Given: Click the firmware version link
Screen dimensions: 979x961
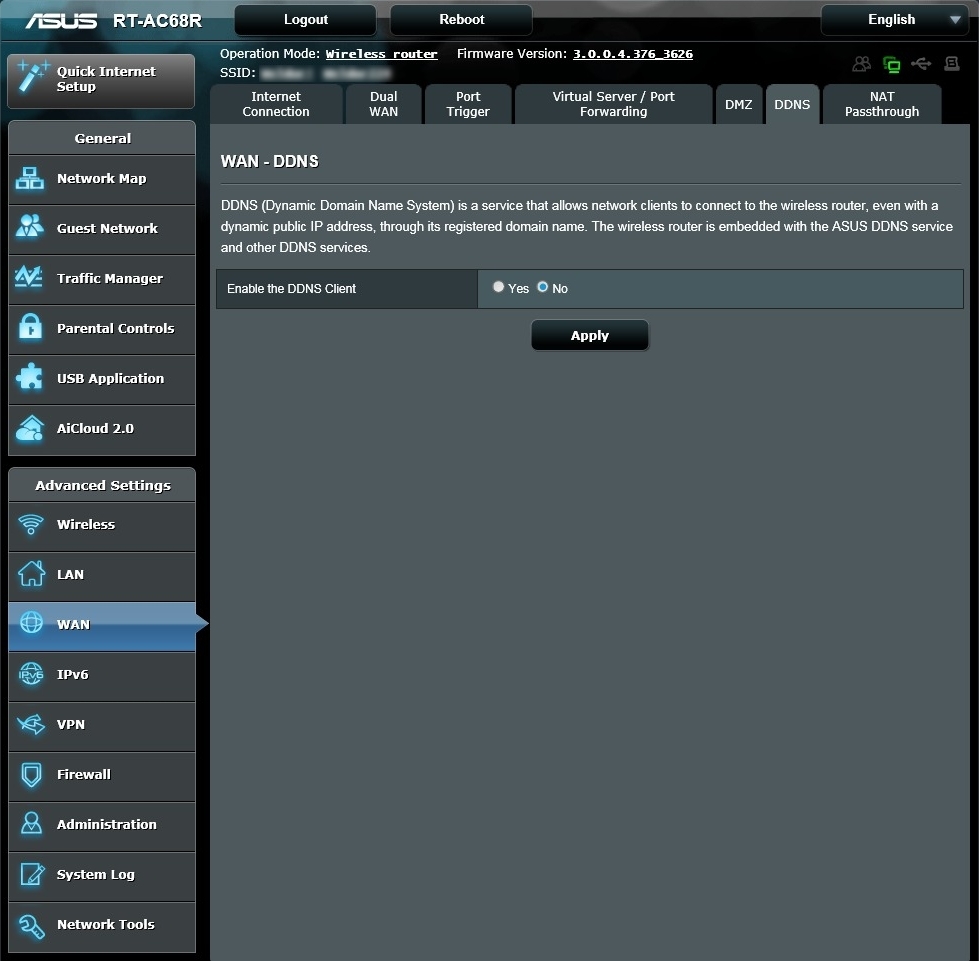Looking at the screenshot, I should tap(632, 54).
